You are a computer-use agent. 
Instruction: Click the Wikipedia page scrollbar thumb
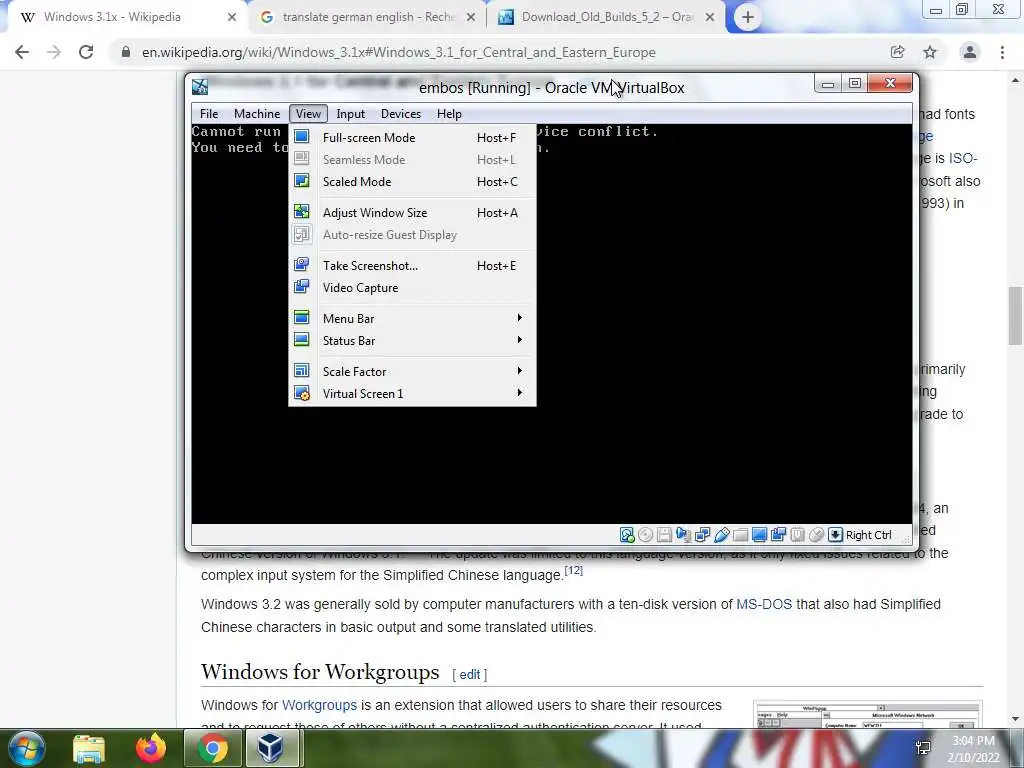coord(1015,315)
